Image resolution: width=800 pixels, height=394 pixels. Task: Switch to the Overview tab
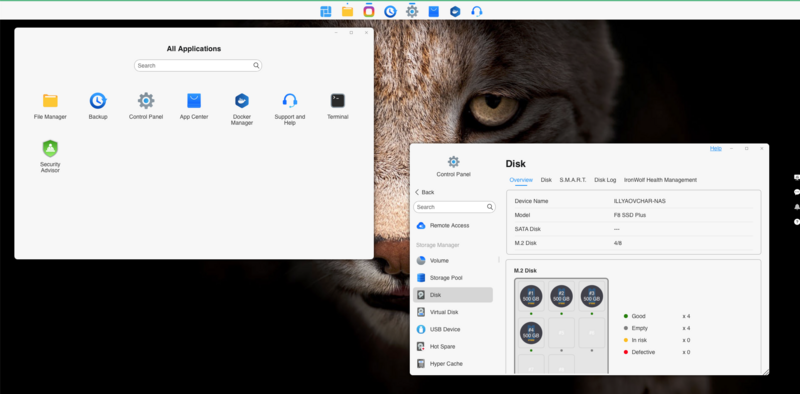tap(521, 180)
